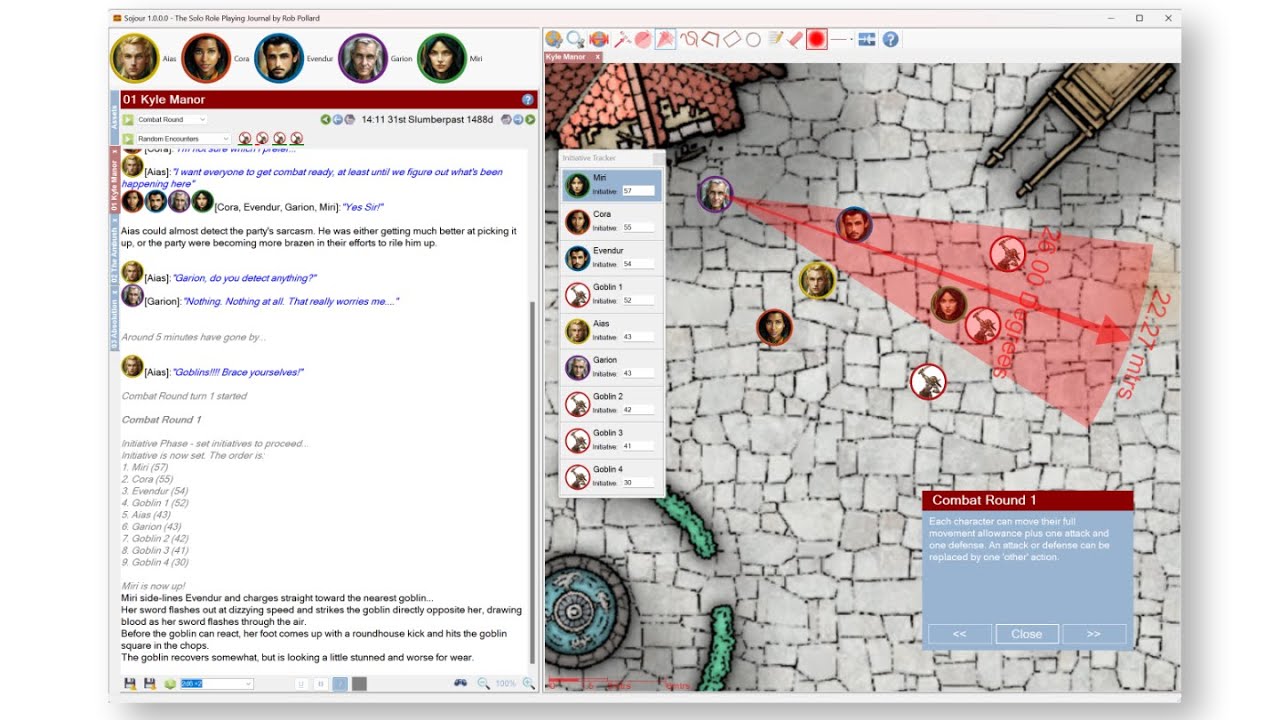1280x720 pixels.
Task: Choose the circle shape drawing tool
Action: click(x=753, y=39)
